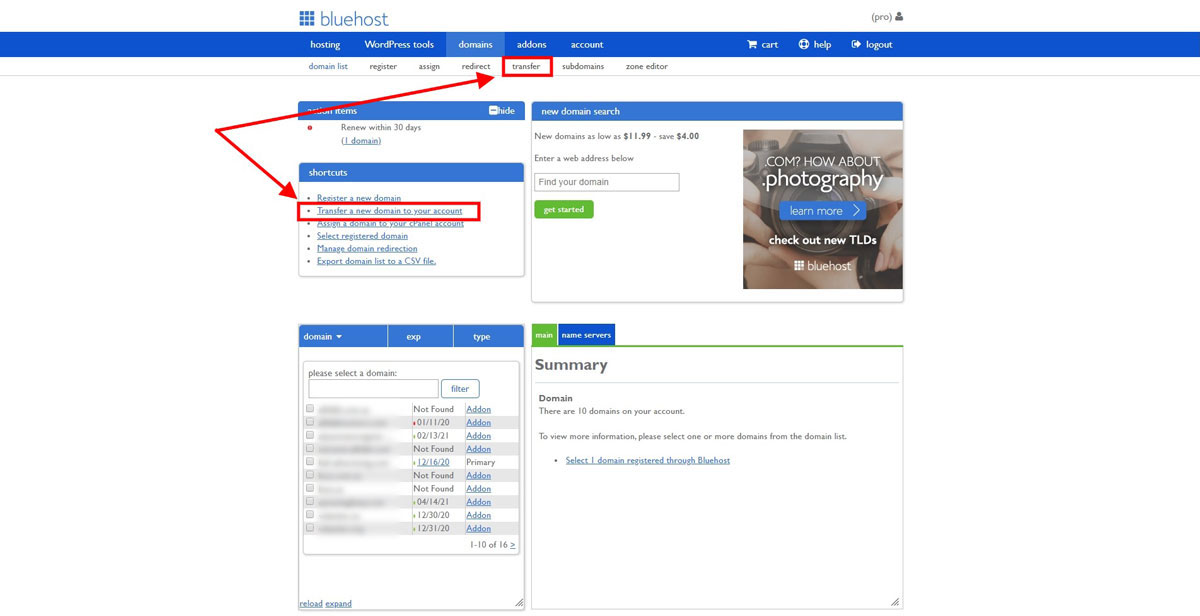
Task: Open the (1 domain) renewal link
Action: point(361,140)
